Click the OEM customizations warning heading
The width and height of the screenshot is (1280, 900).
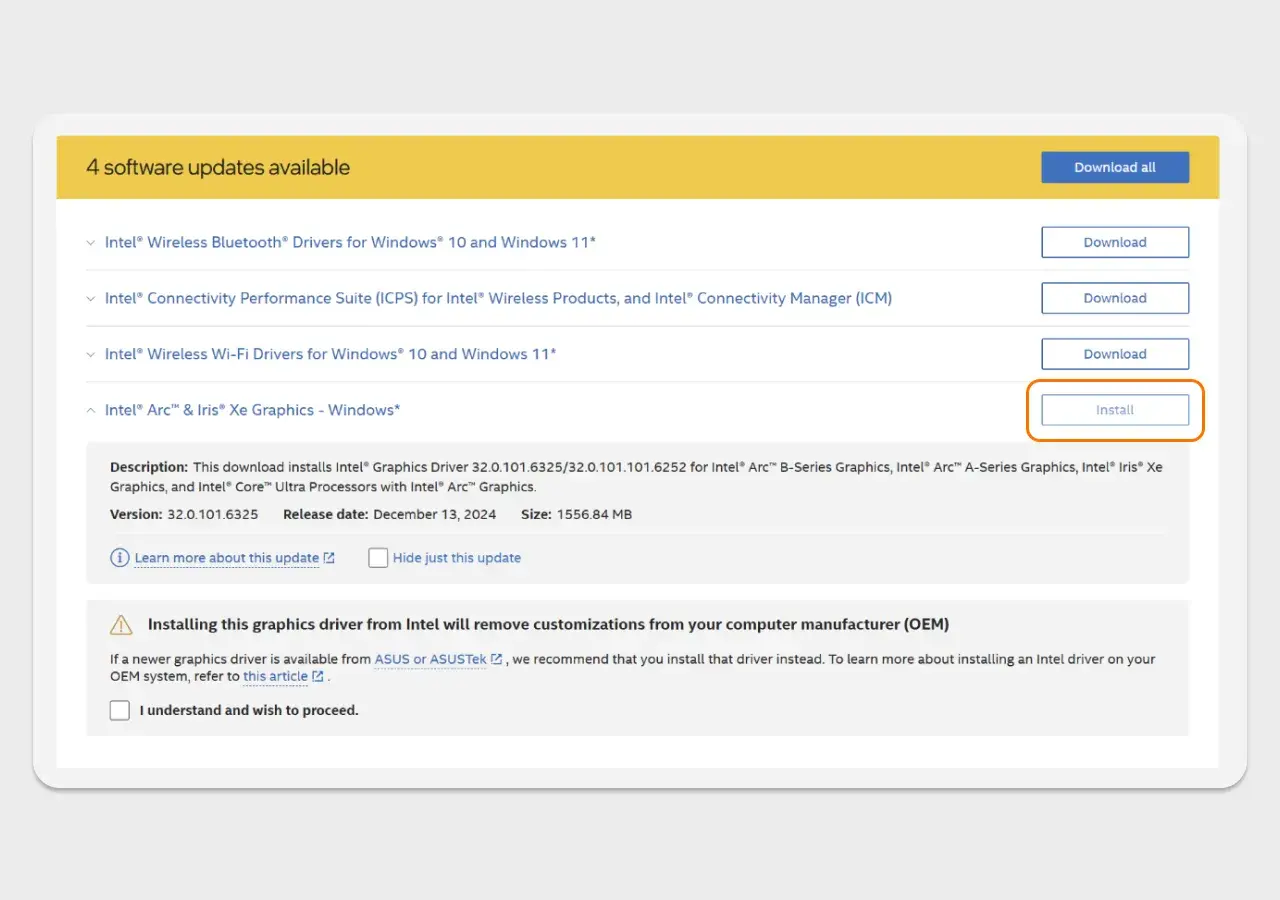(548, 625)
